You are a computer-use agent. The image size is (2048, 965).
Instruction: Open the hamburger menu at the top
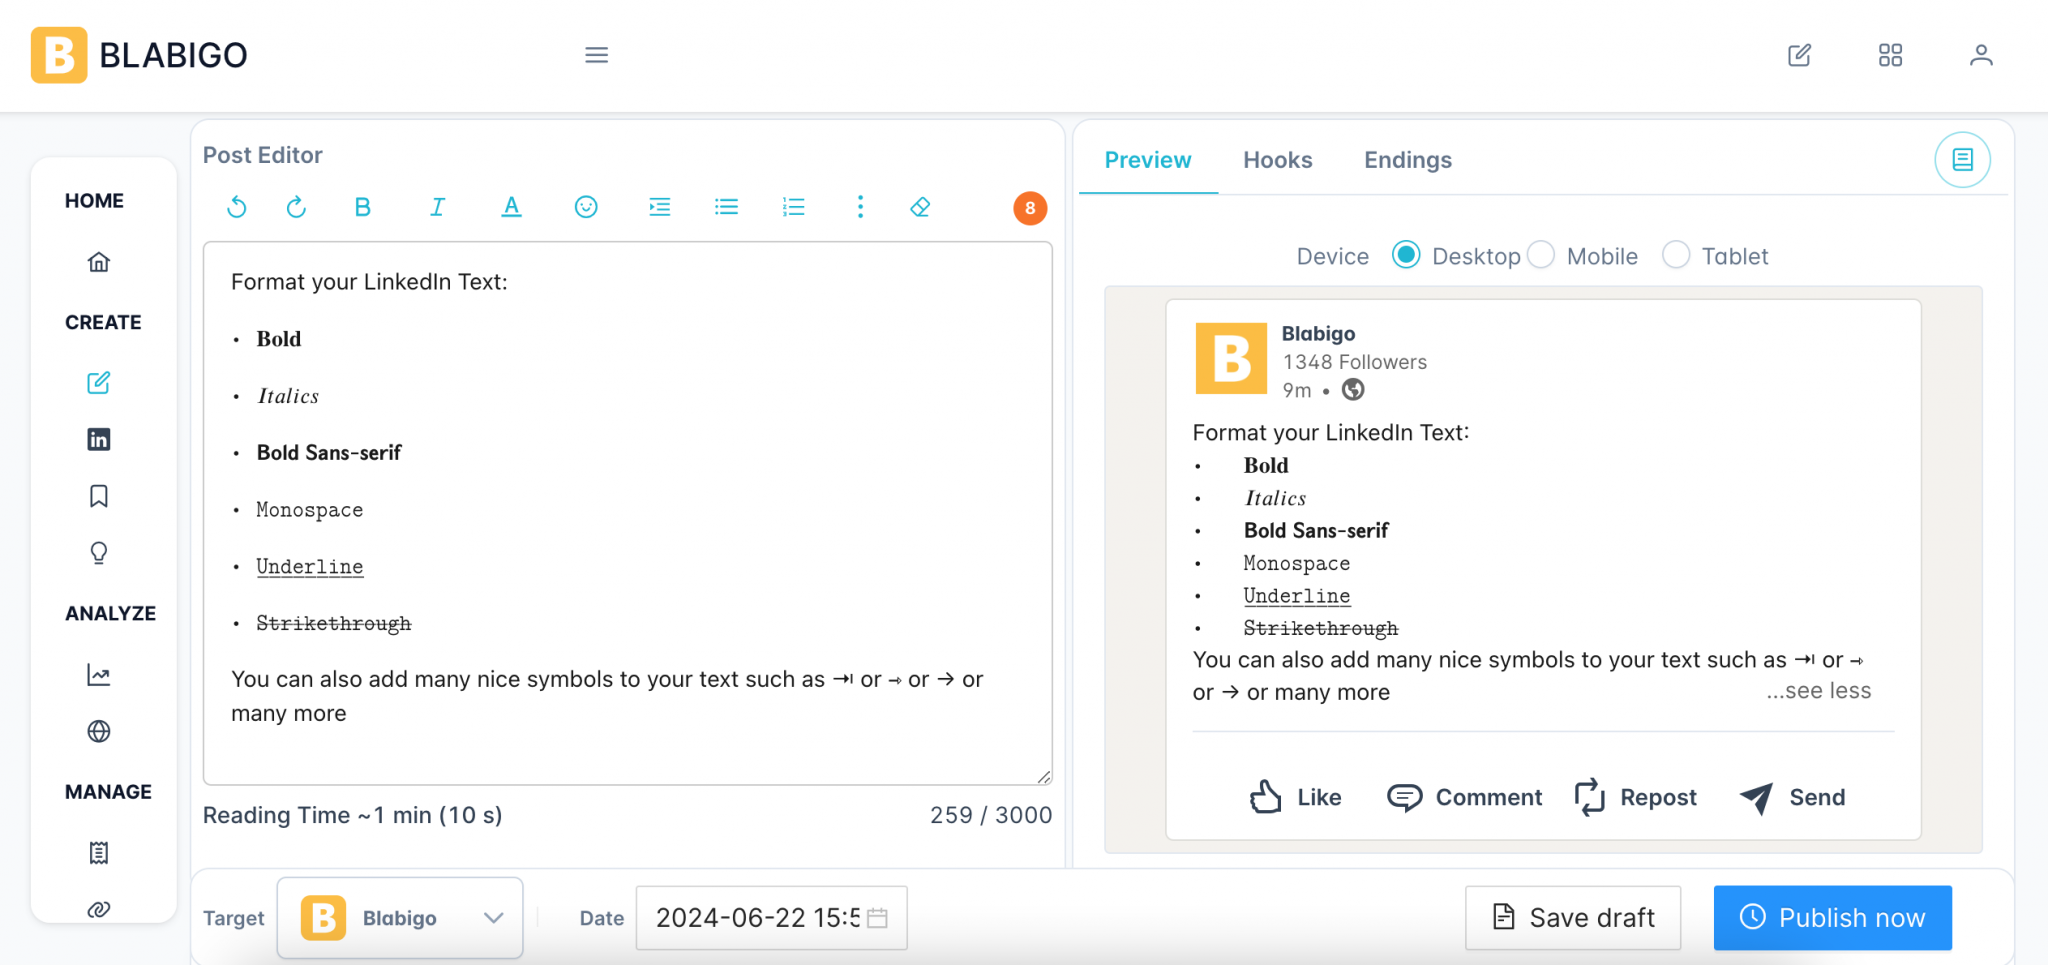pyautogui.click(x=597, y=55)
